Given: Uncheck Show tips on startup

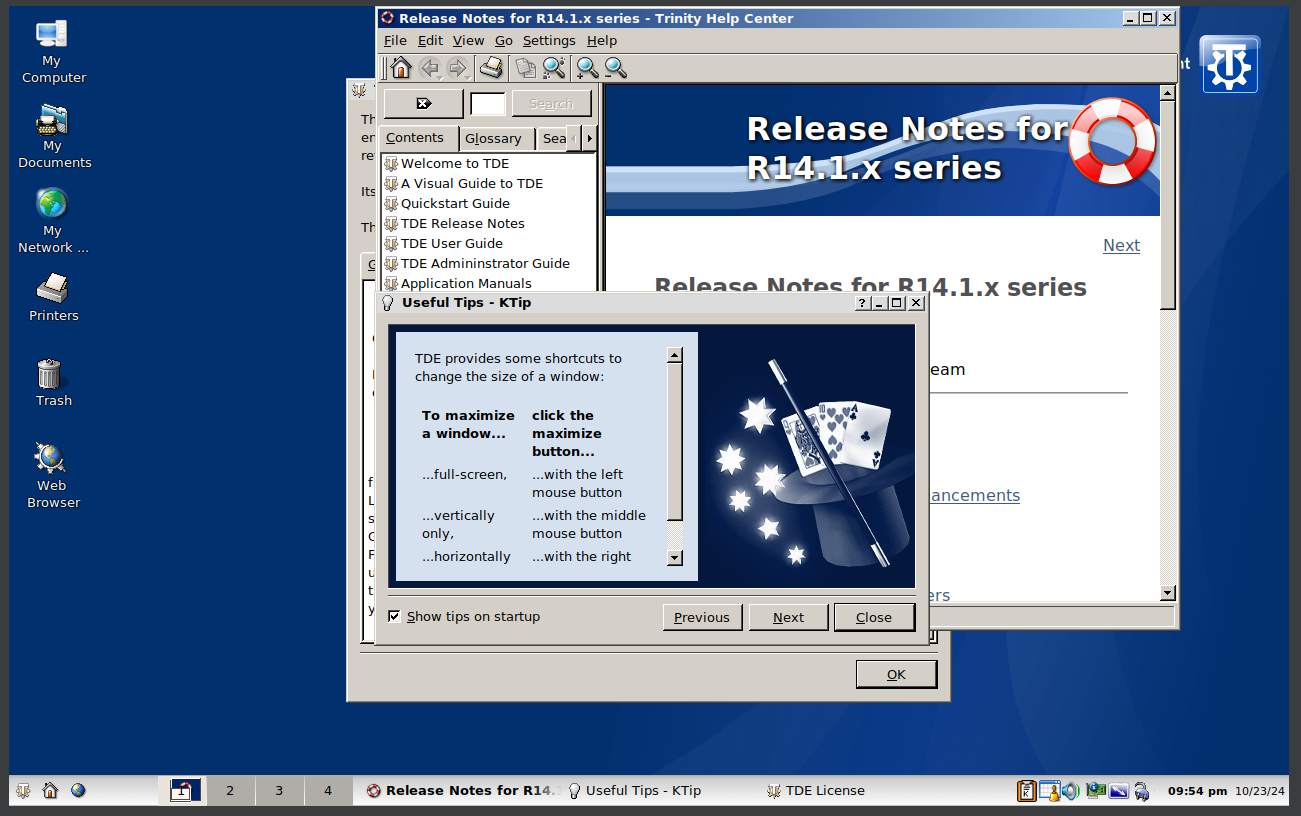Looking at the screenshot, I should (394, 617).
